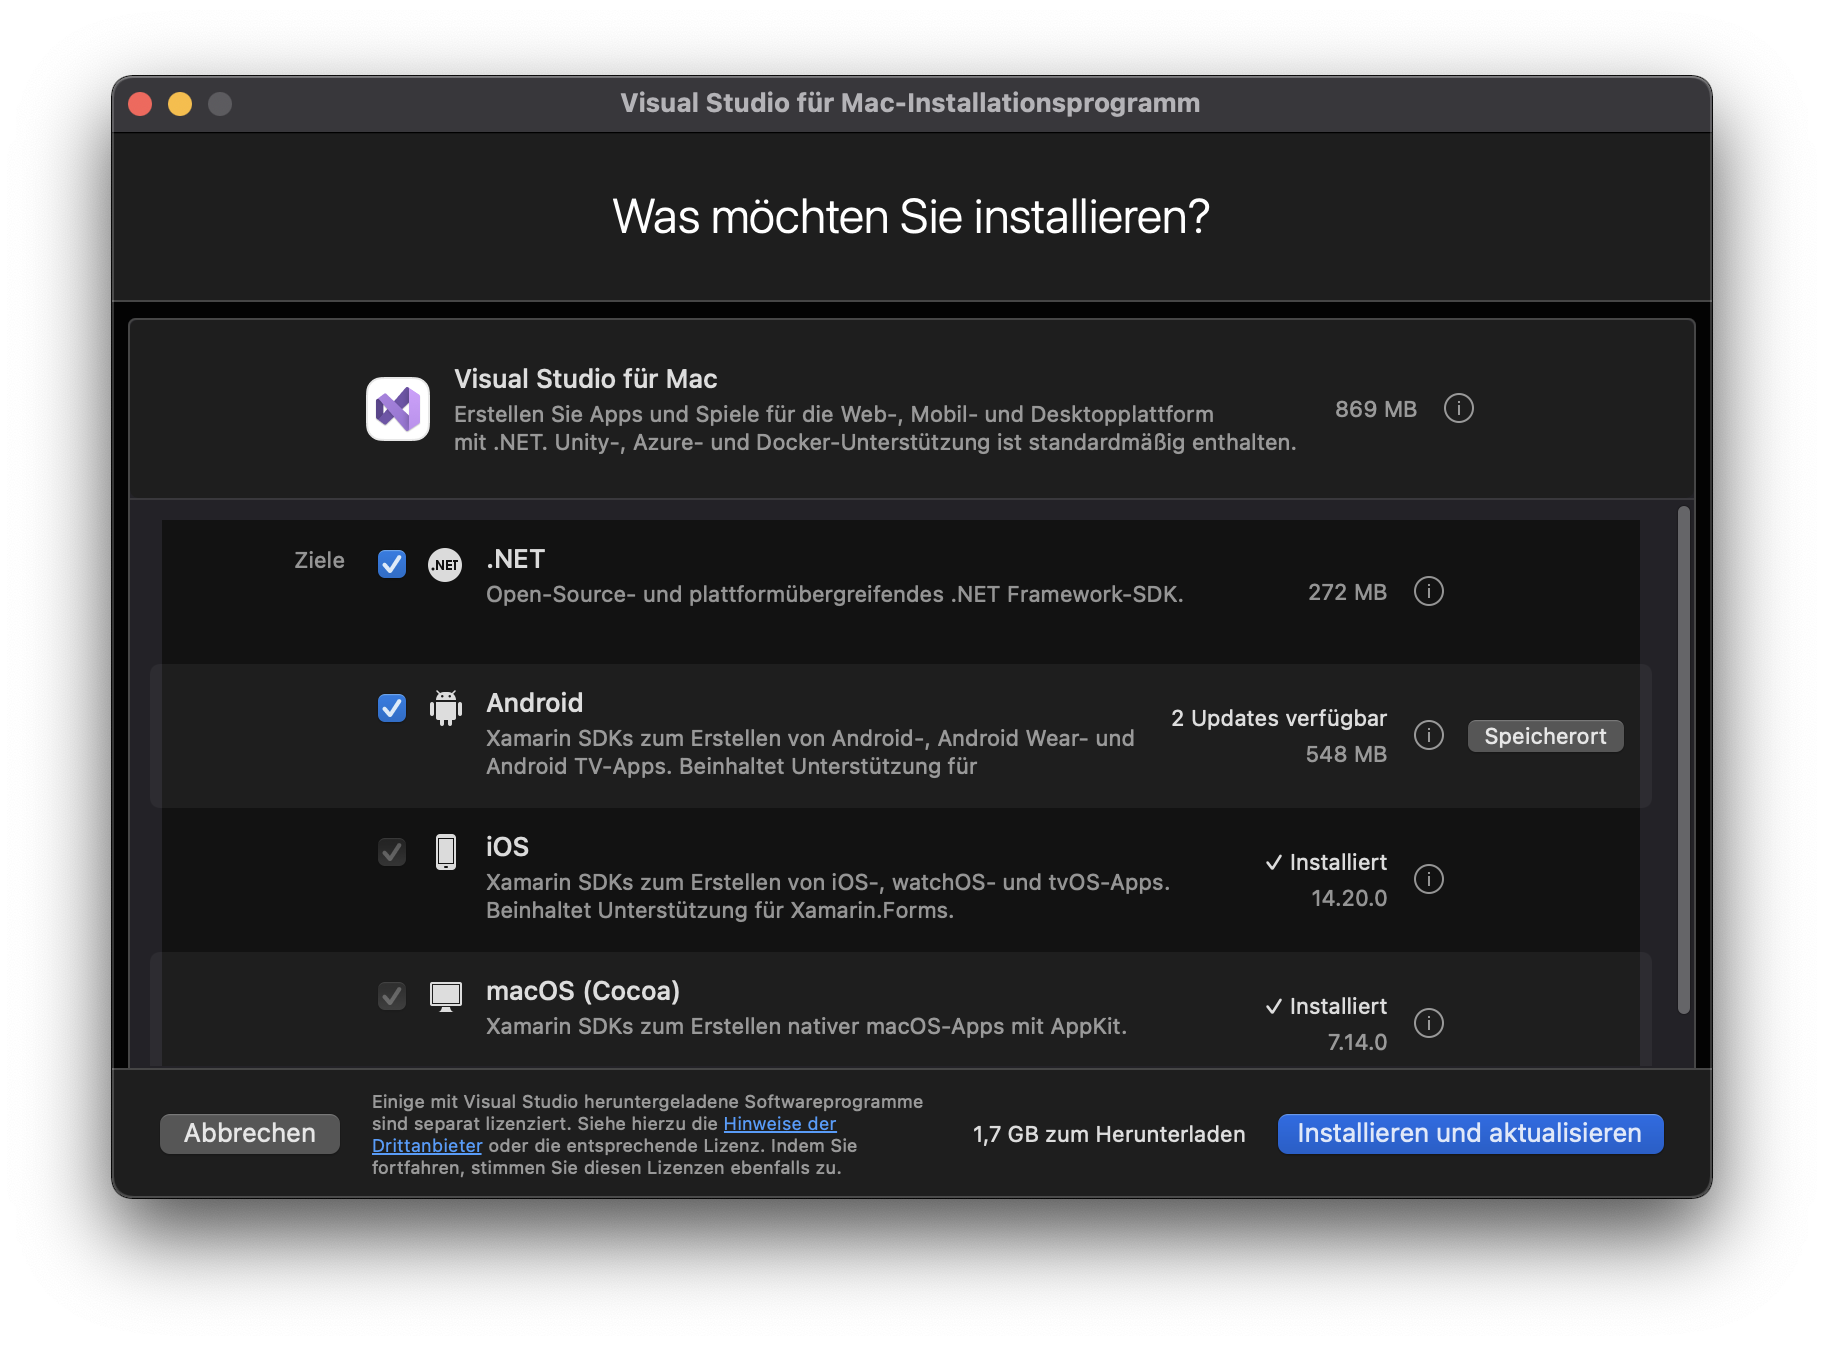
Task: Show info for the .NET component
Action: click(x=1428, y=592)
